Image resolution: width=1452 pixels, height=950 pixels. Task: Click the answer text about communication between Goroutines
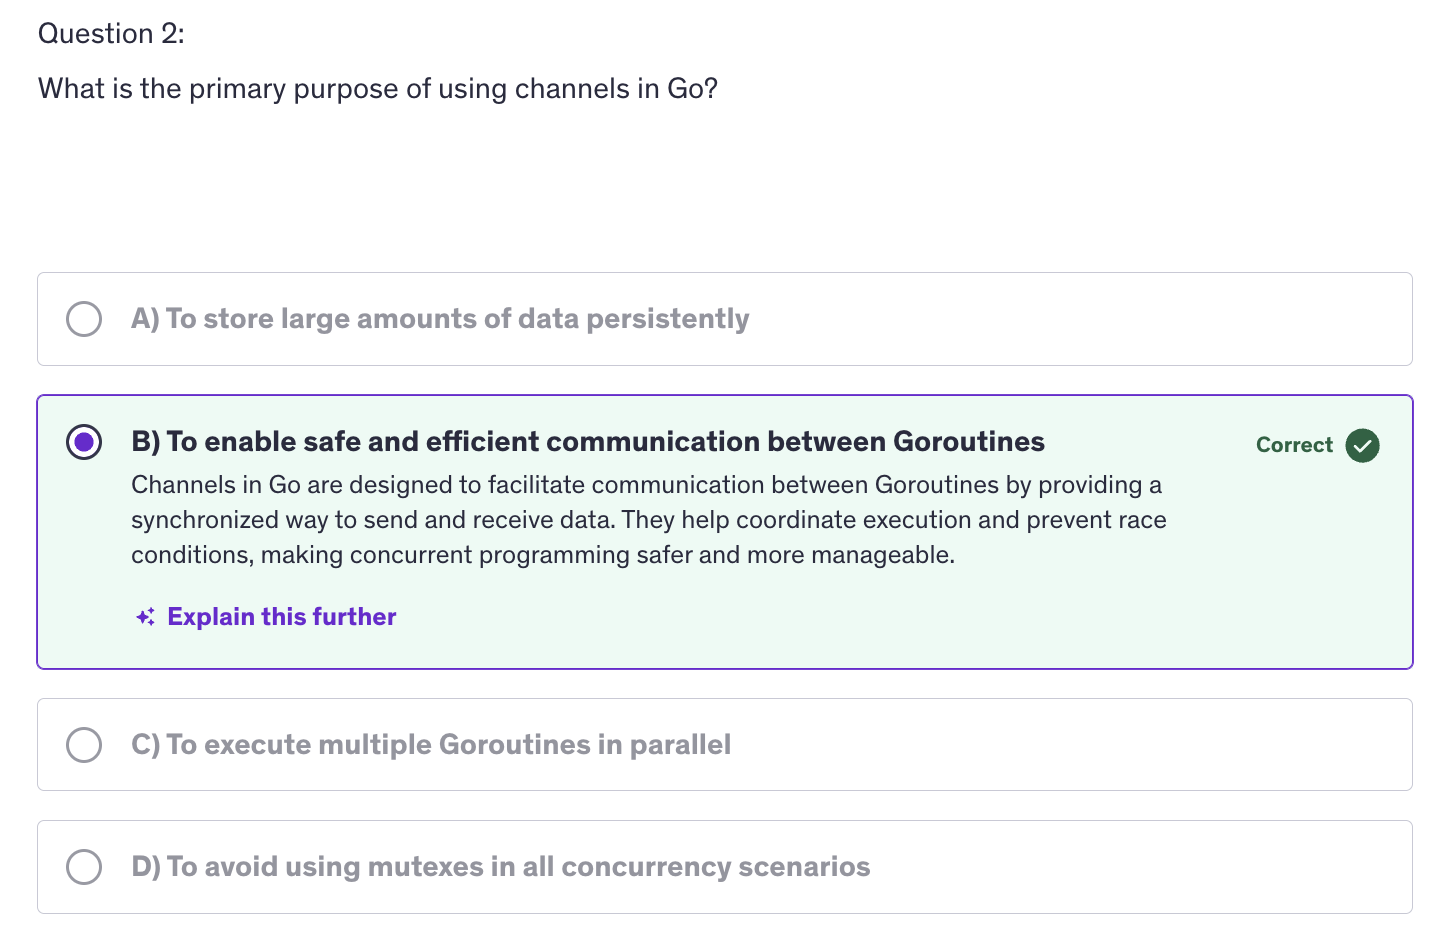pyautogui.click(x=605, y=442)
